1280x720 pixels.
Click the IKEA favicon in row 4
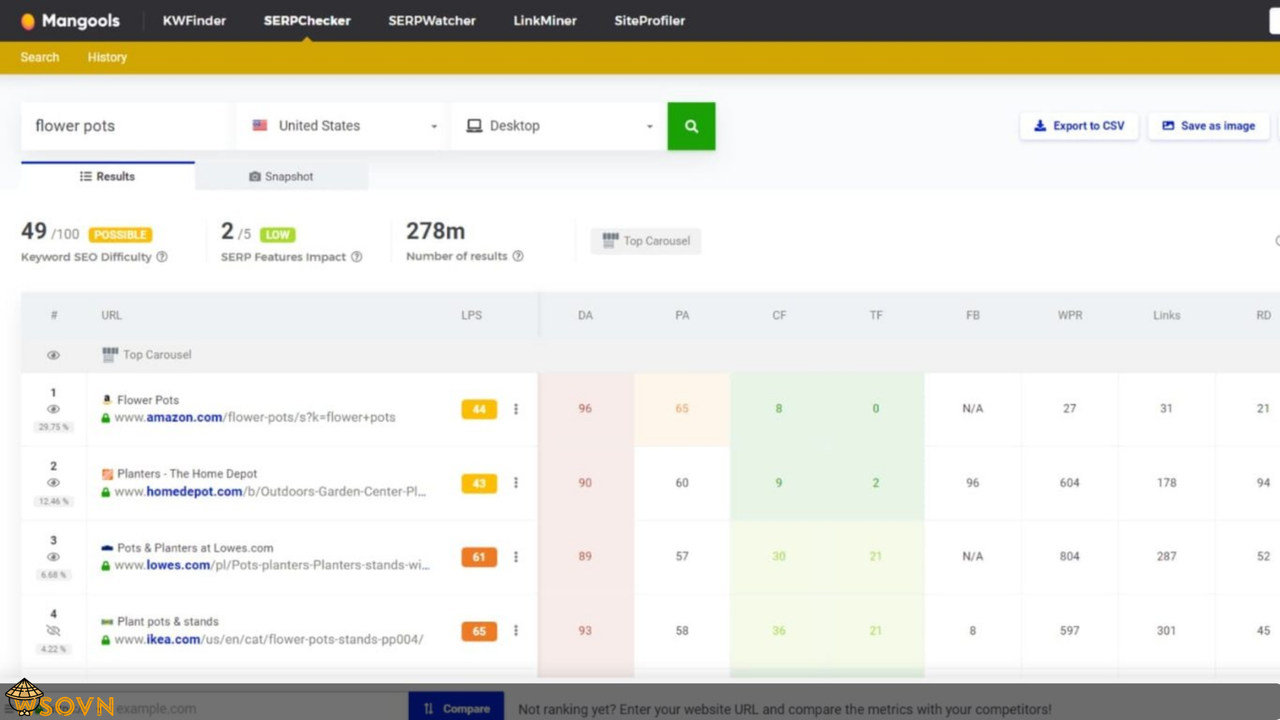click(107, 622)
